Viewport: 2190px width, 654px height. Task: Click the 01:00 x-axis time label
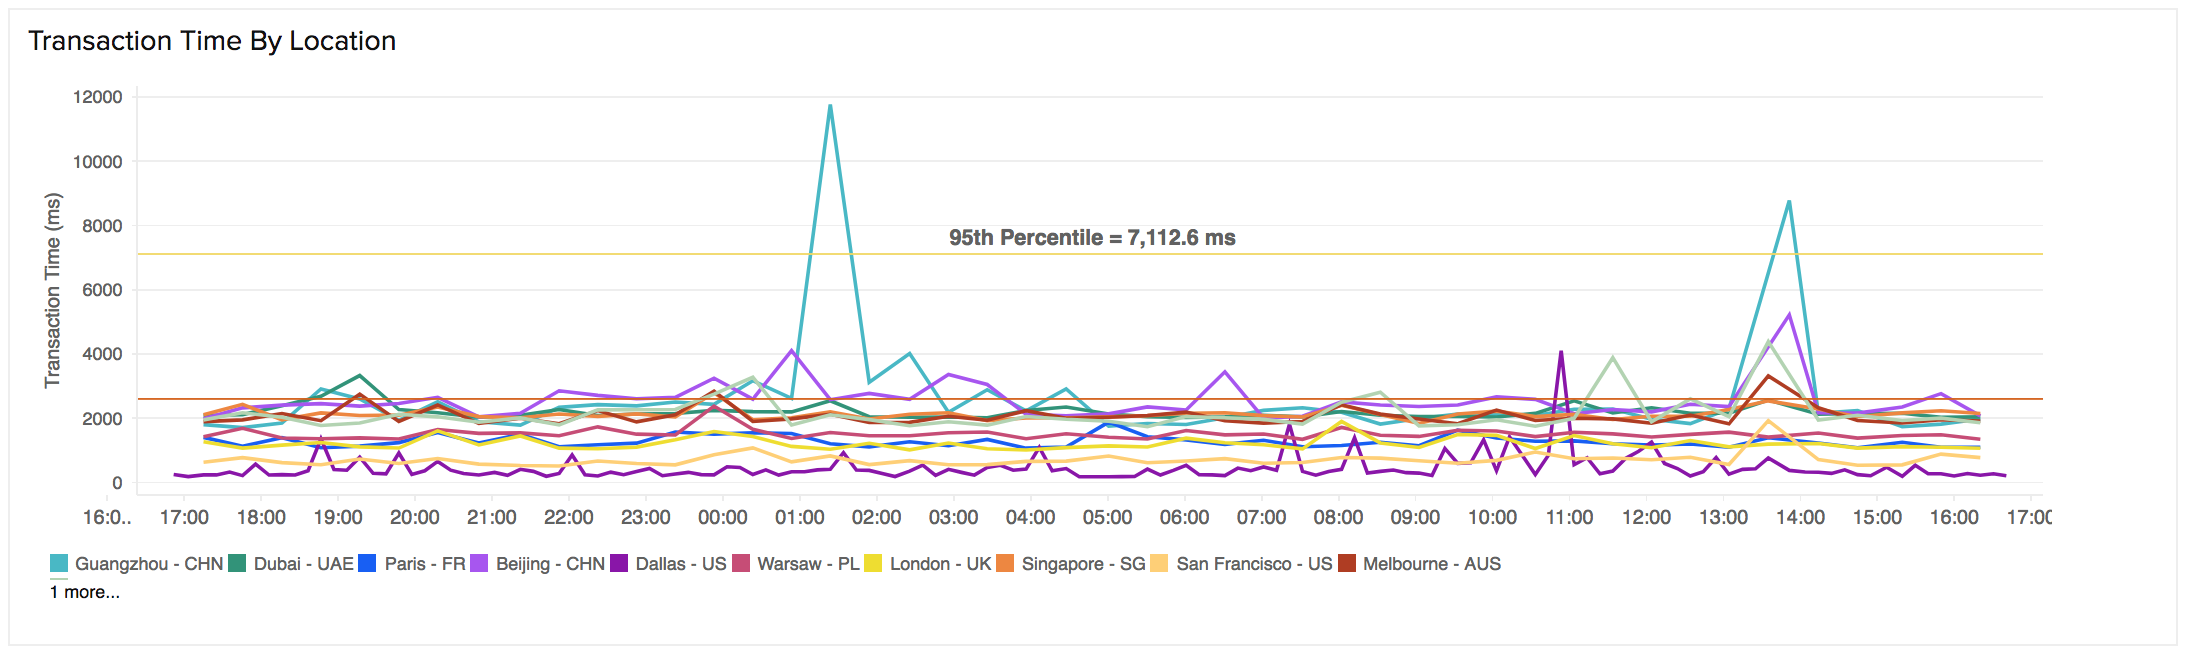800,518
